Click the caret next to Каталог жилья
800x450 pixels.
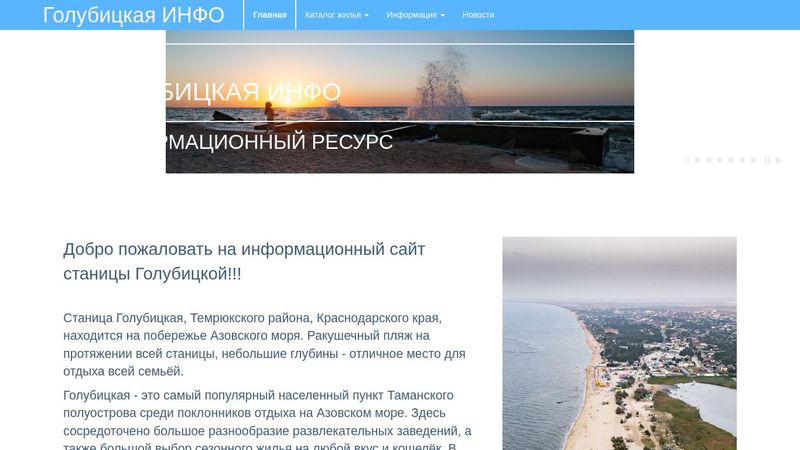click(x=366, y=15)
